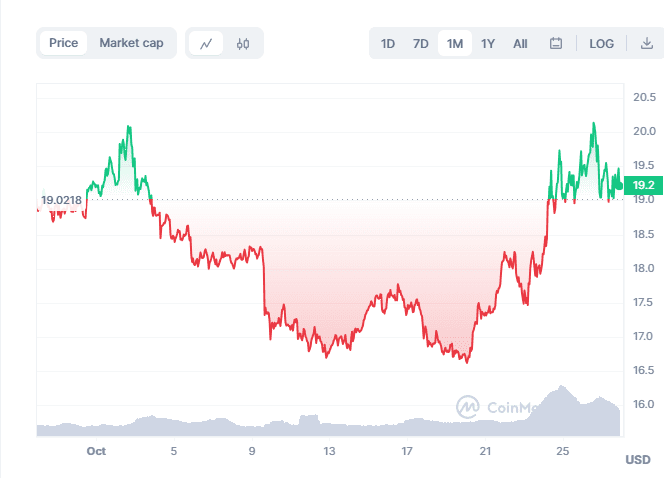
Task: Click the 13 date marker on axis
Action: [329, 451]
